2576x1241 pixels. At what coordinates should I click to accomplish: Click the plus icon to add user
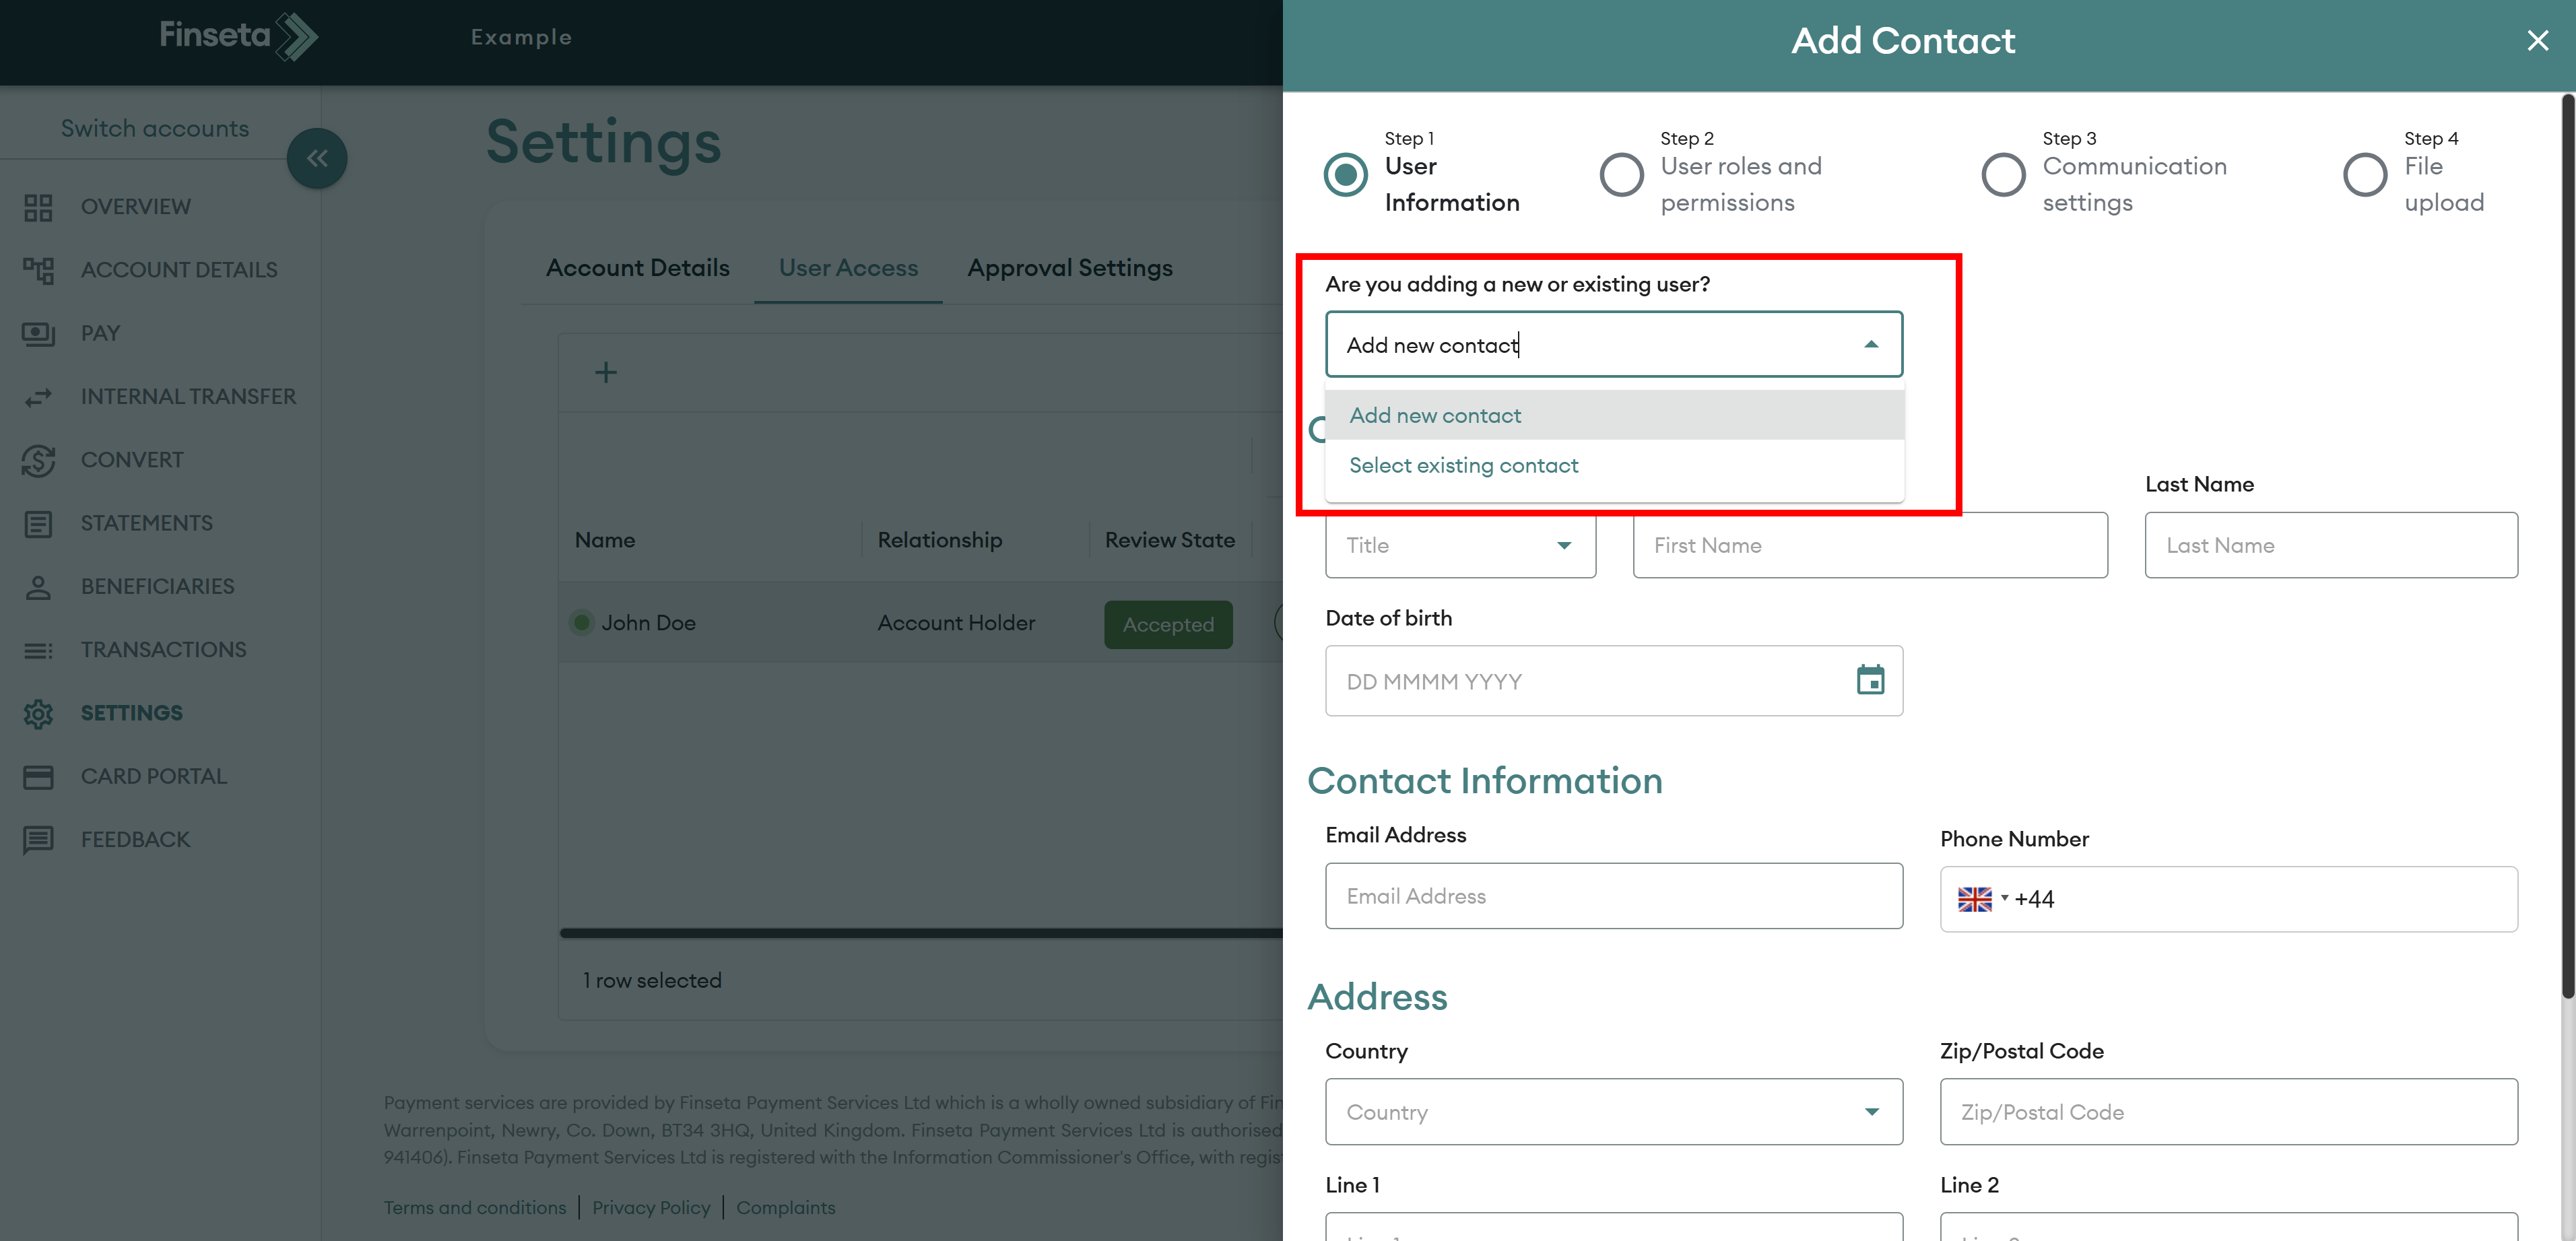(x=605, y=373)
